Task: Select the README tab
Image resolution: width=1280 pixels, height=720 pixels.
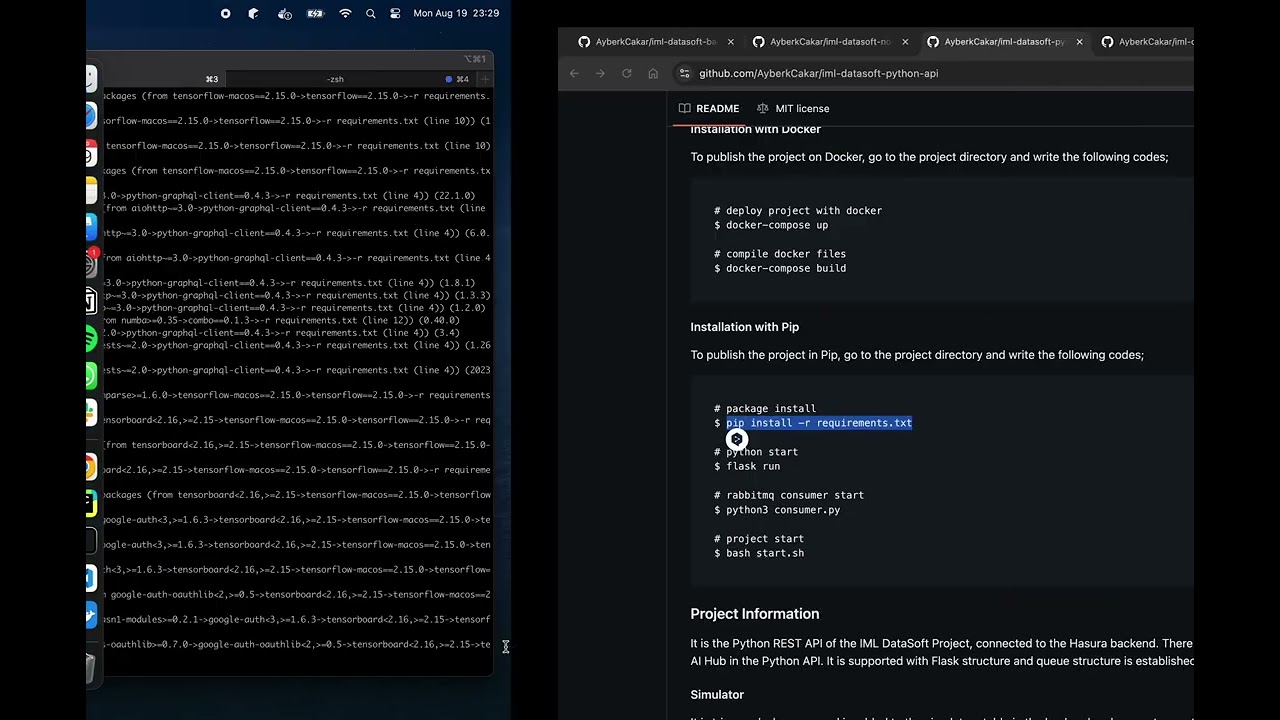Action: [x=709, y=108]
